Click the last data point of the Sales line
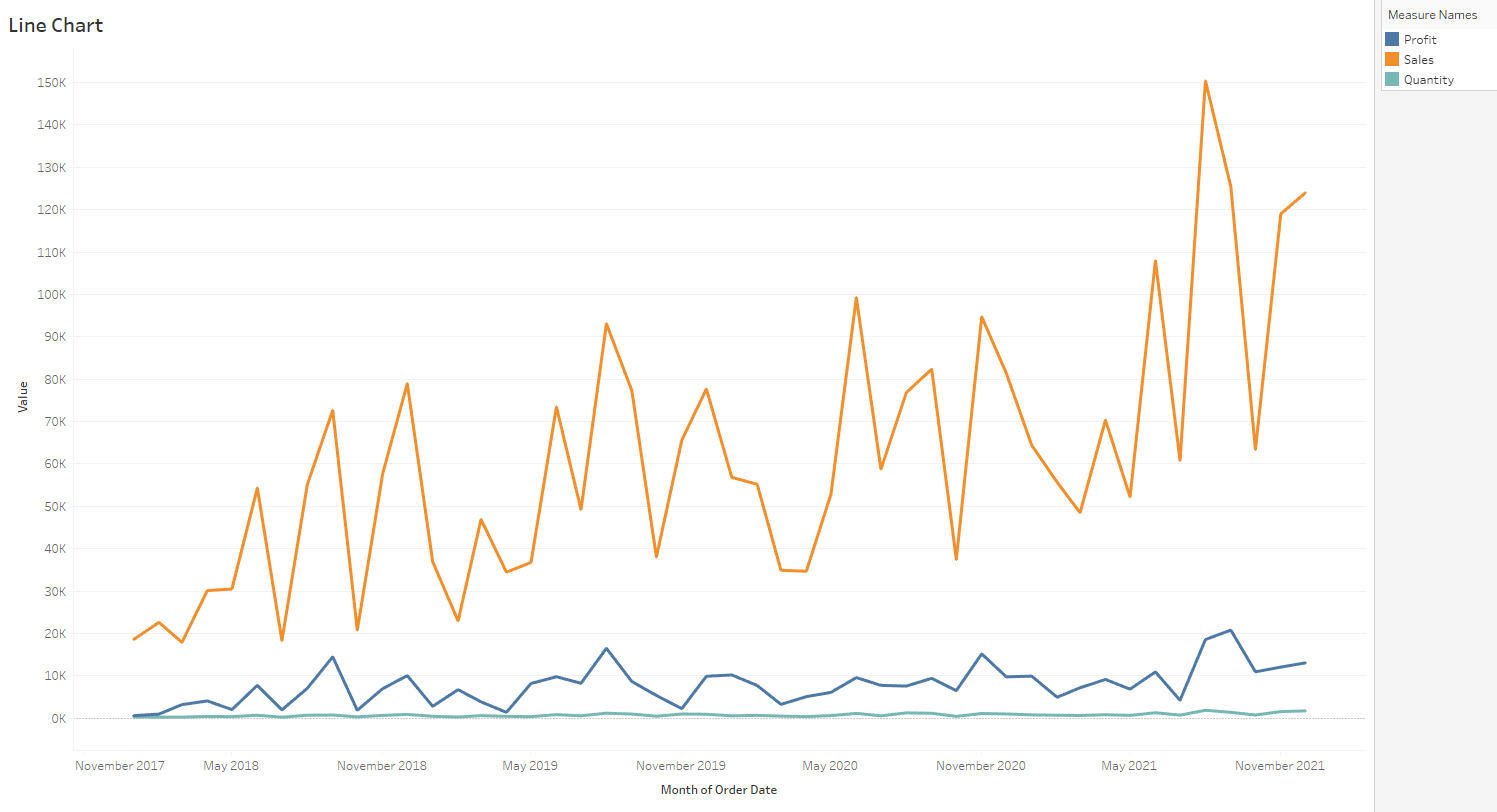 coord(1305,193)
